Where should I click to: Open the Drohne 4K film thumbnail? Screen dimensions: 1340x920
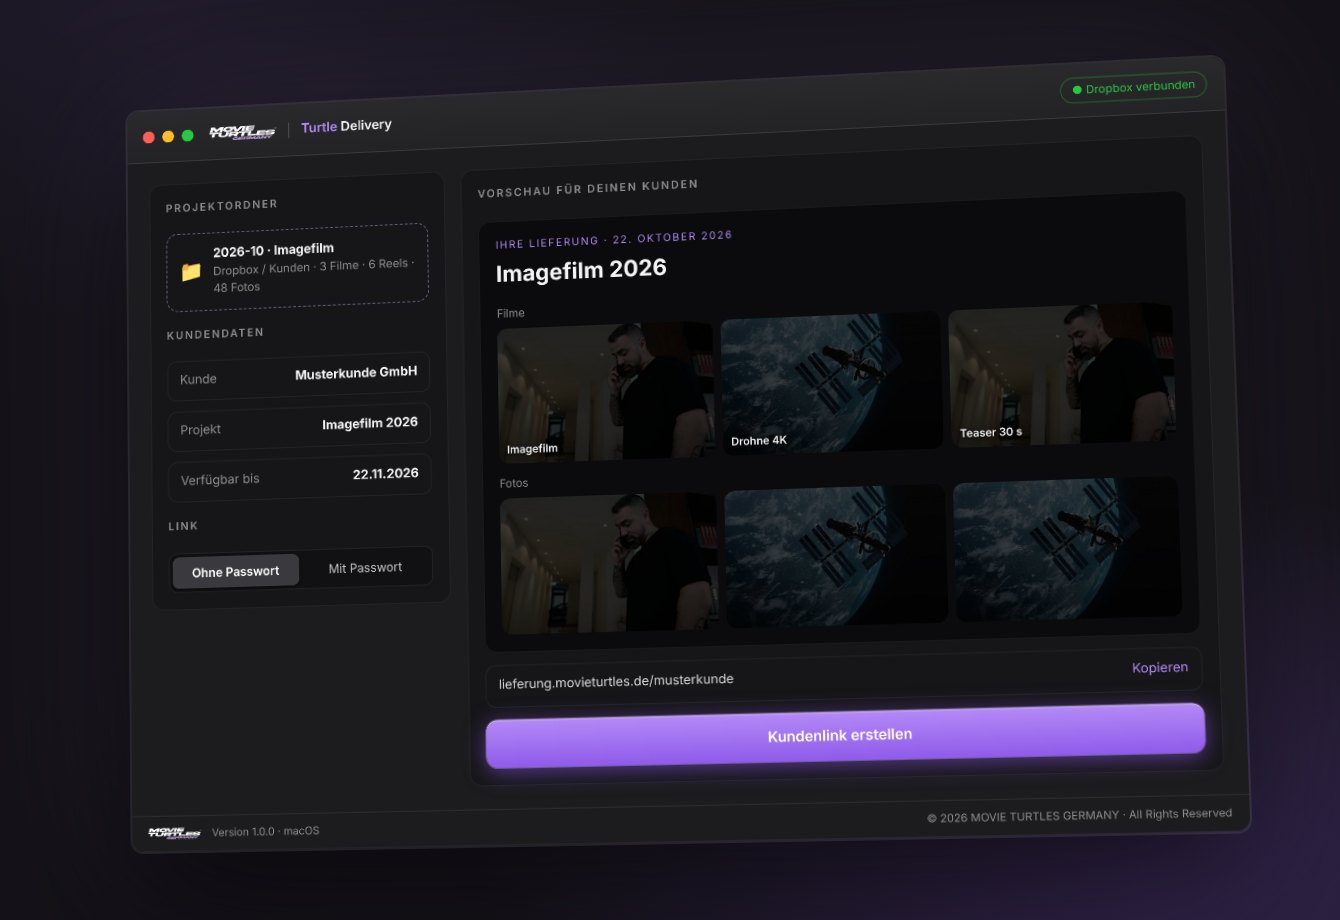point(831,381)
